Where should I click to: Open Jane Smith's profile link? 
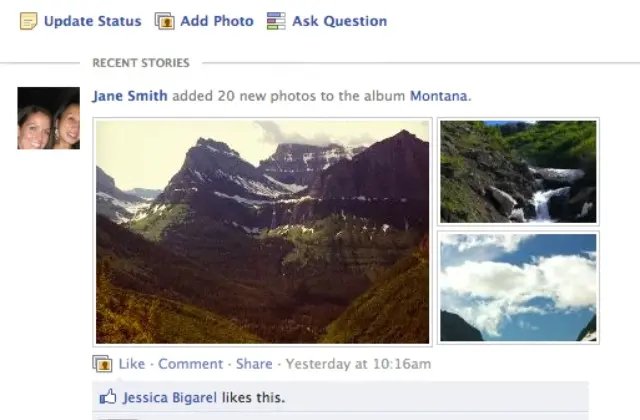point(130,96)
